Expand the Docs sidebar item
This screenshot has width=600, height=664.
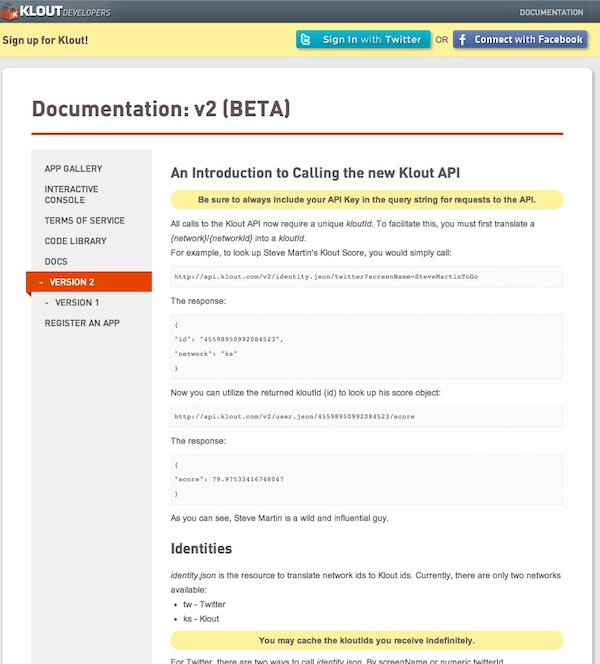click(x=56, y=262)
